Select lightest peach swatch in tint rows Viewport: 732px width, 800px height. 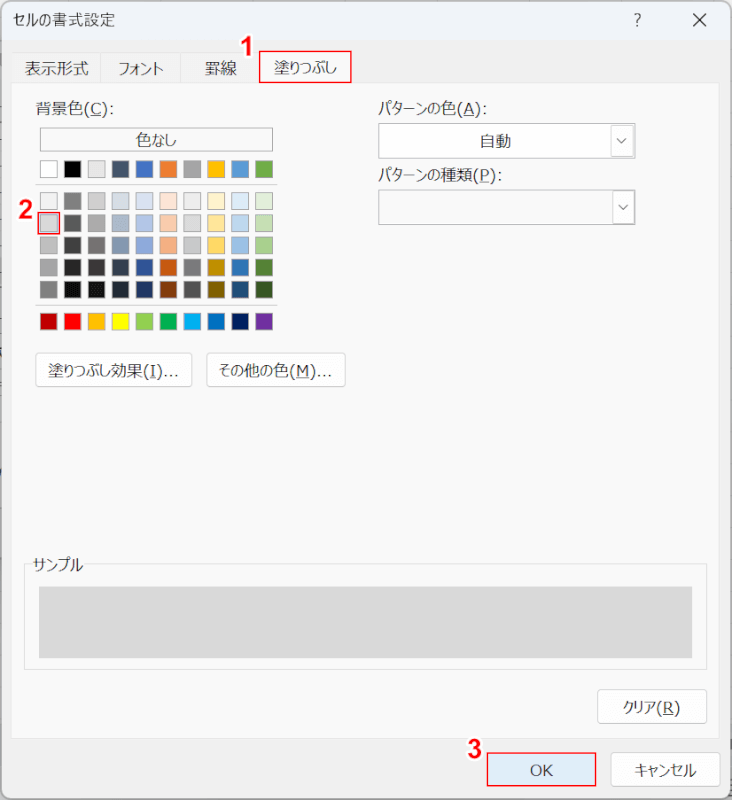click(168, 201)
